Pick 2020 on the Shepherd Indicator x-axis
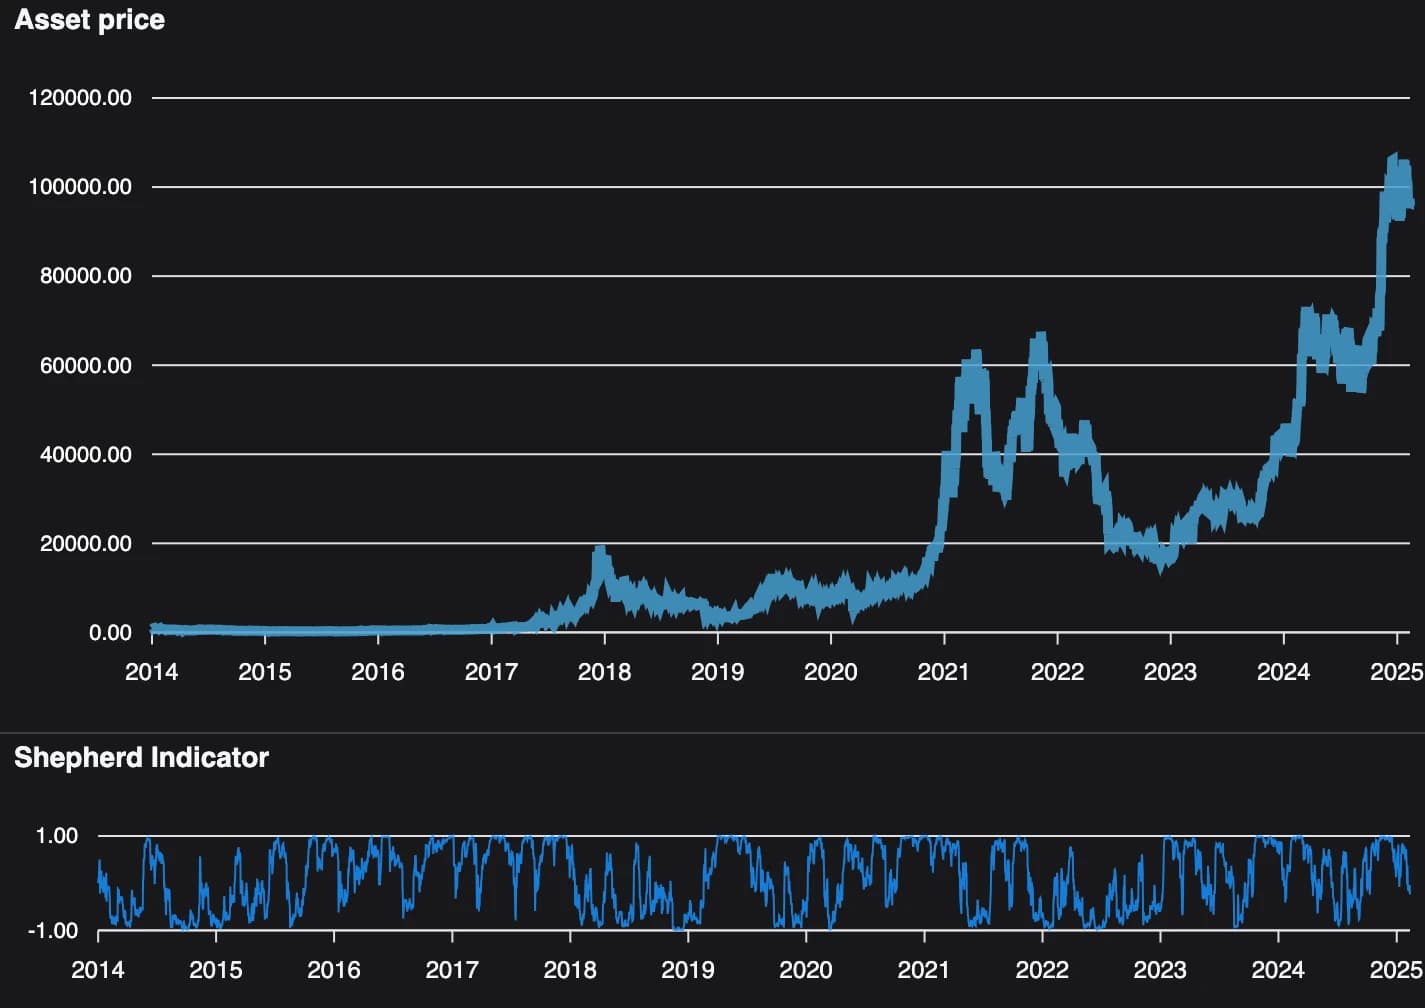 (x=806, y=970)
